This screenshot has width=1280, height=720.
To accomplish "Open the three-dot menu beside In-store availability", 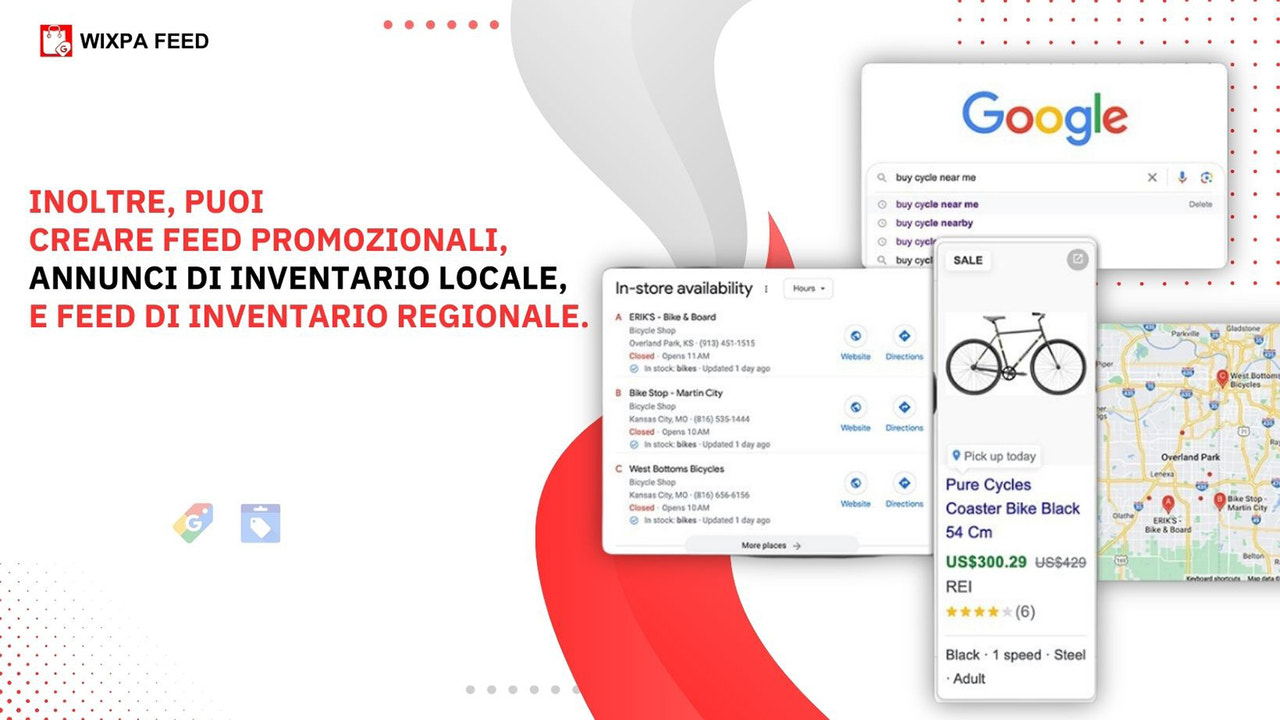I will click(x=766, y=289).
